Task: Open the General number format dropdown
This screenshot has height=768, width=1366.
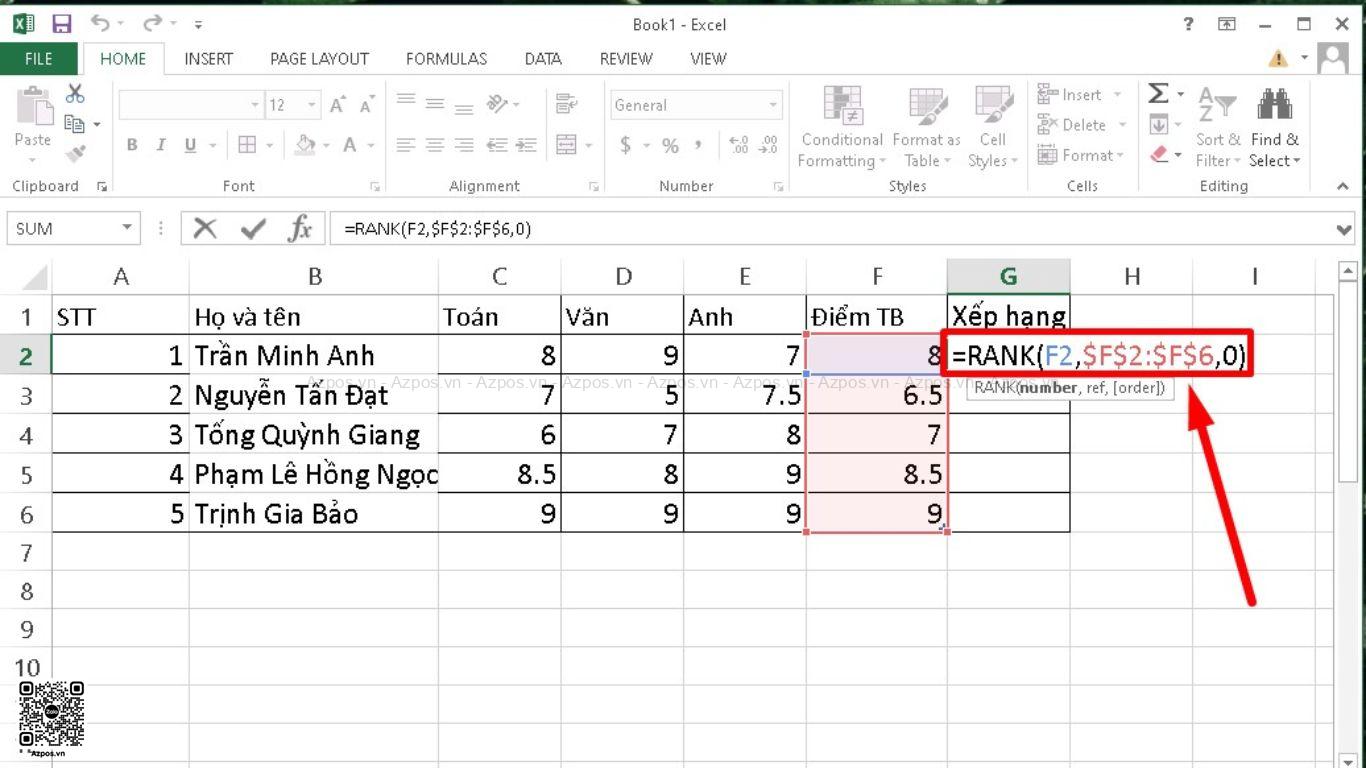Action: 773,105
